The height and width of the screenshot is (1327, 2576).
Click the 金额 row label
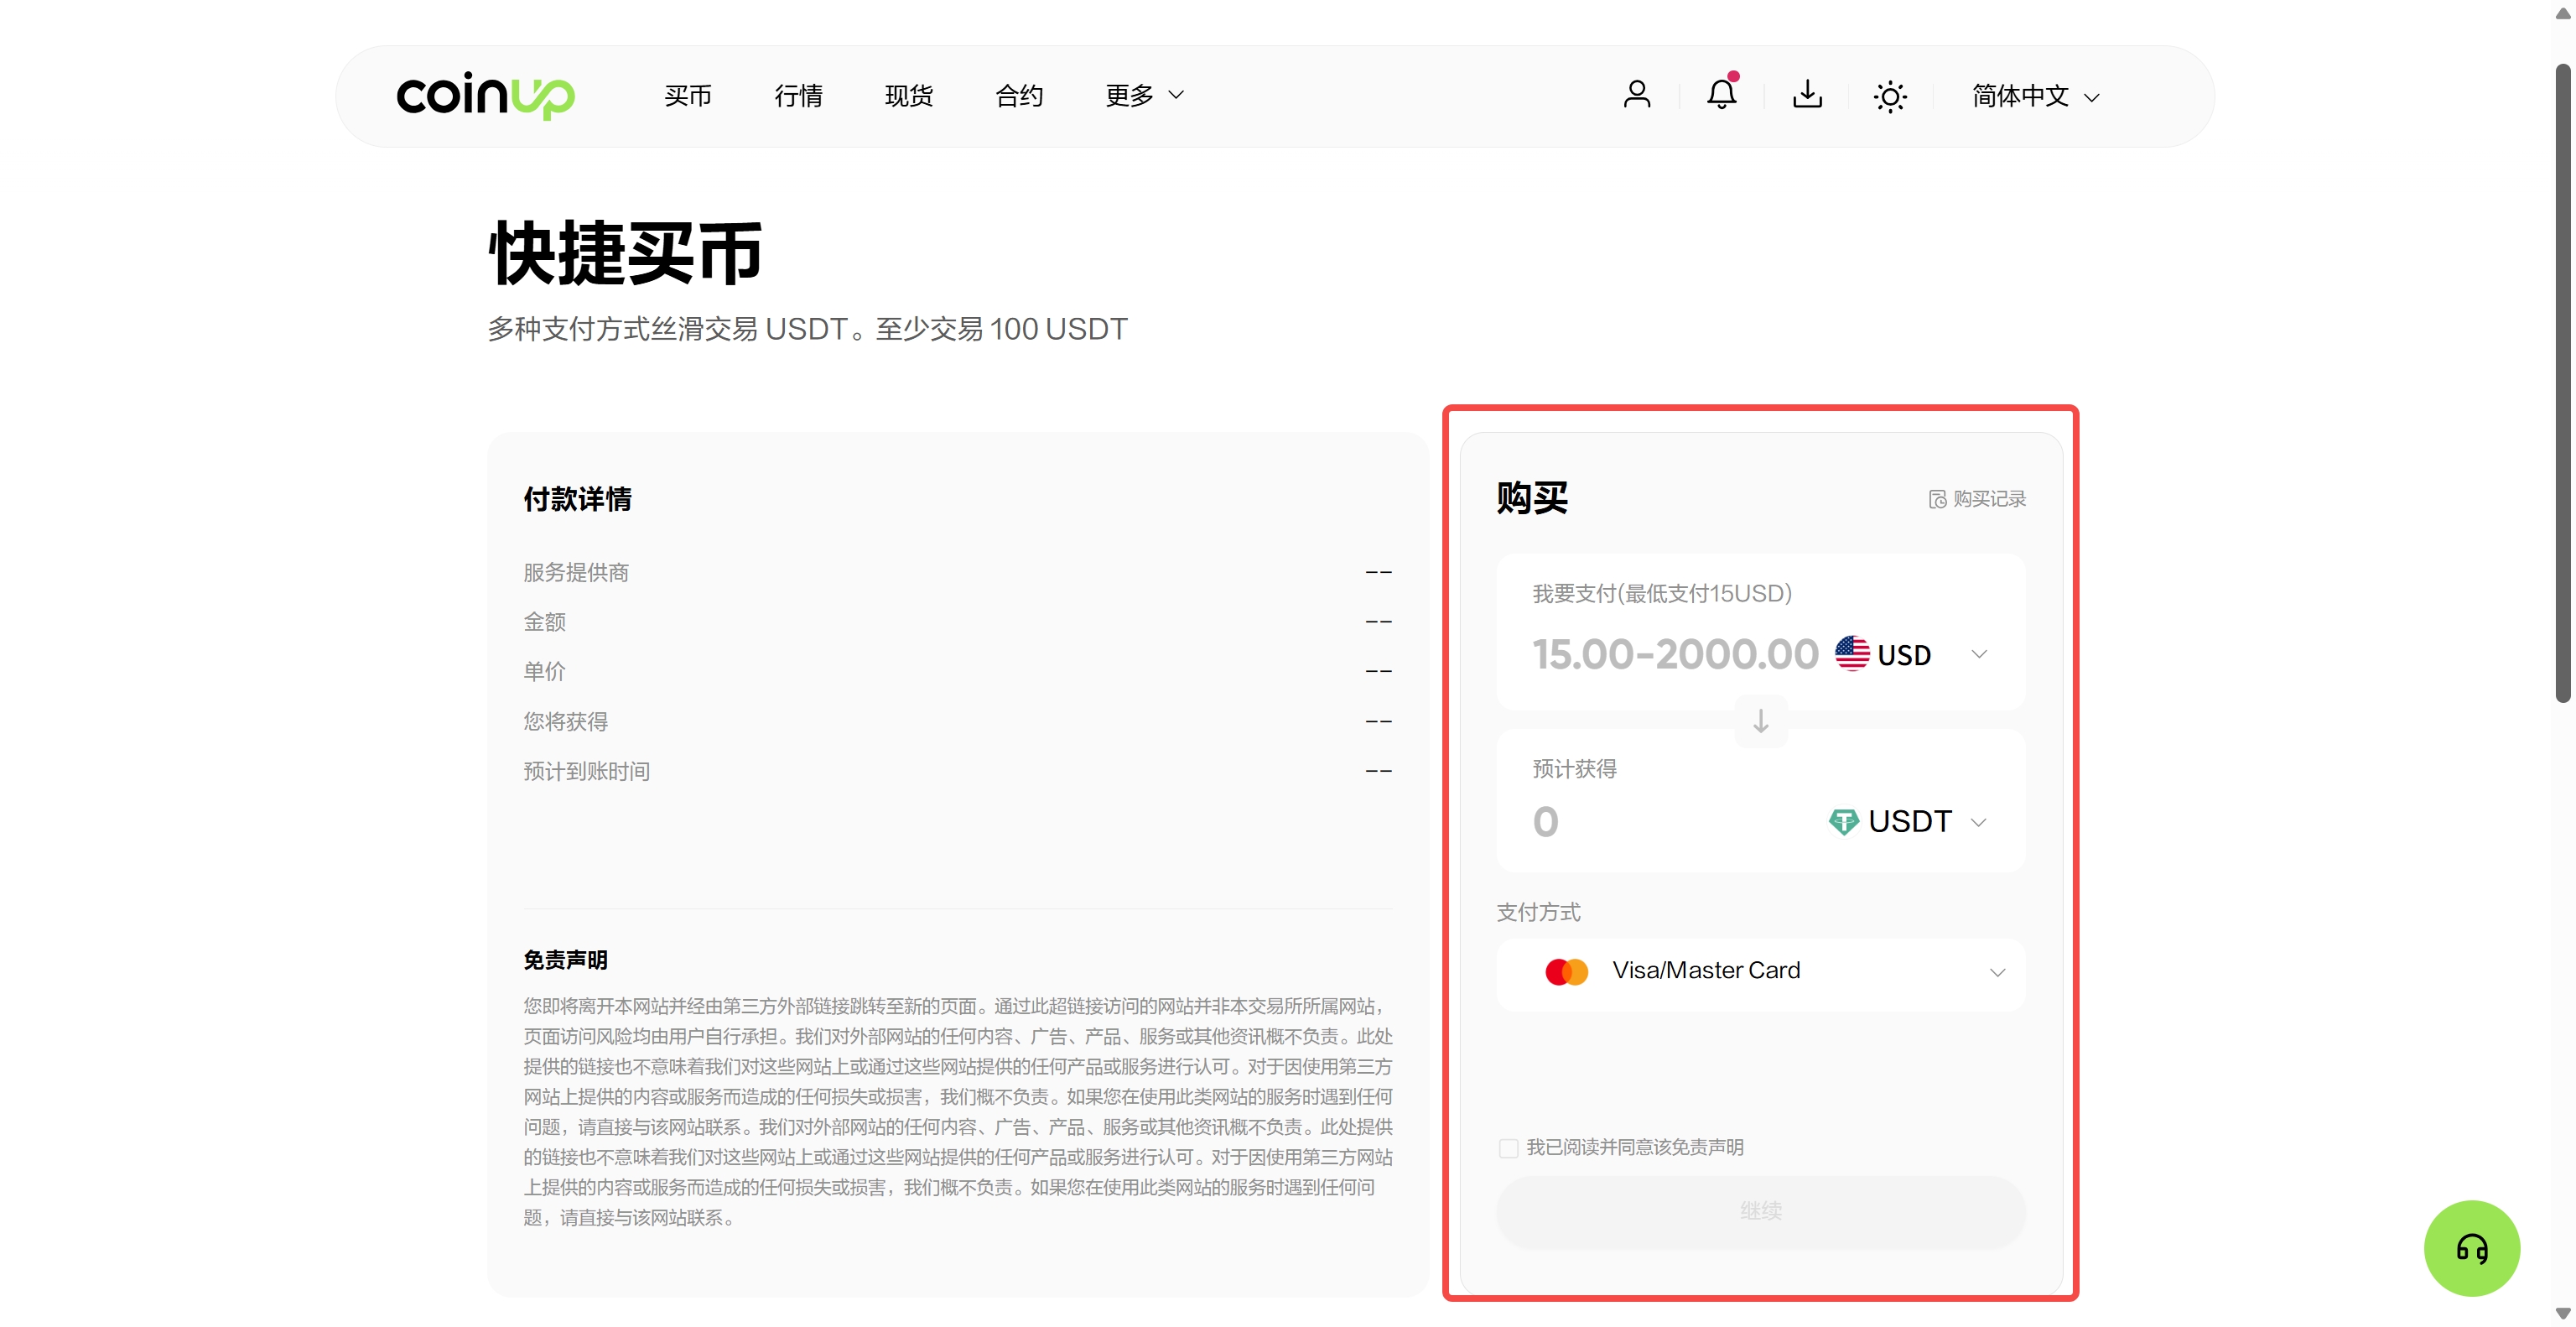tap(544, 622)
